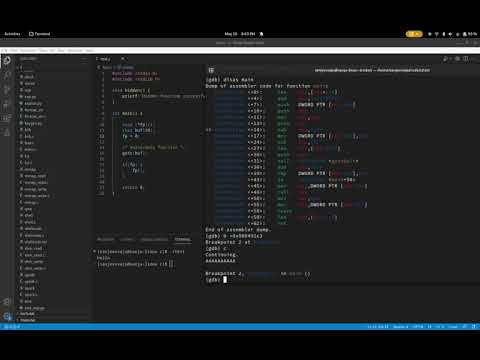Click the return 0 line in the editor
This screenshot has width=480, height=360.
133,187
